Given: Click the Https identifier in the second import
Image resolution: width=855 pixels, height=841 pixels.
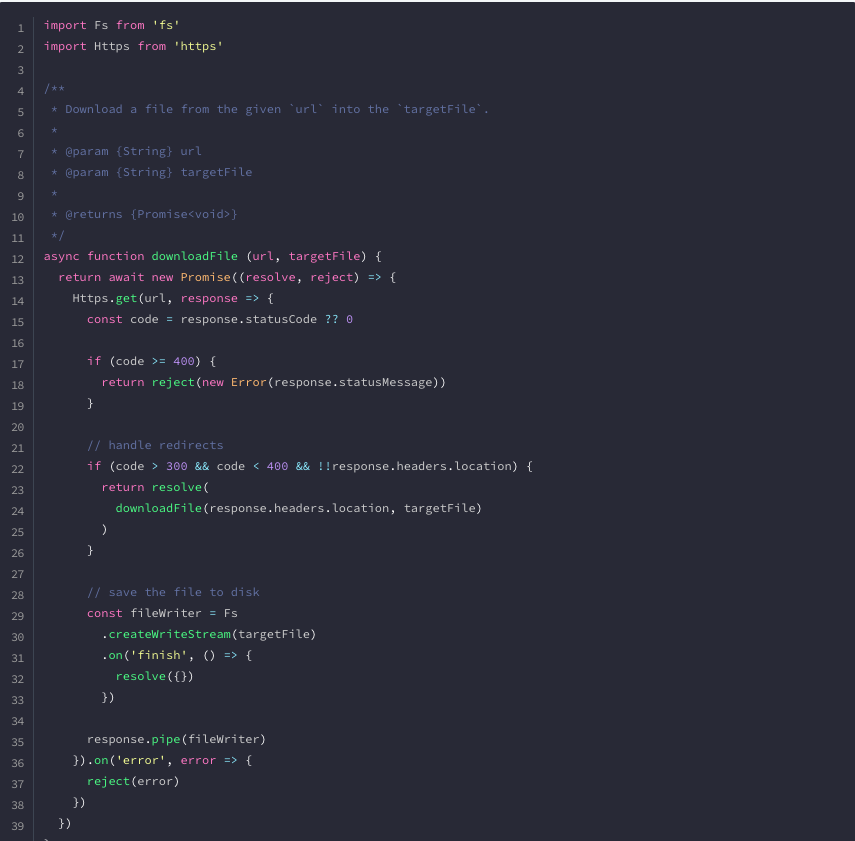Looking at the screenshot, I should point(112,46).
